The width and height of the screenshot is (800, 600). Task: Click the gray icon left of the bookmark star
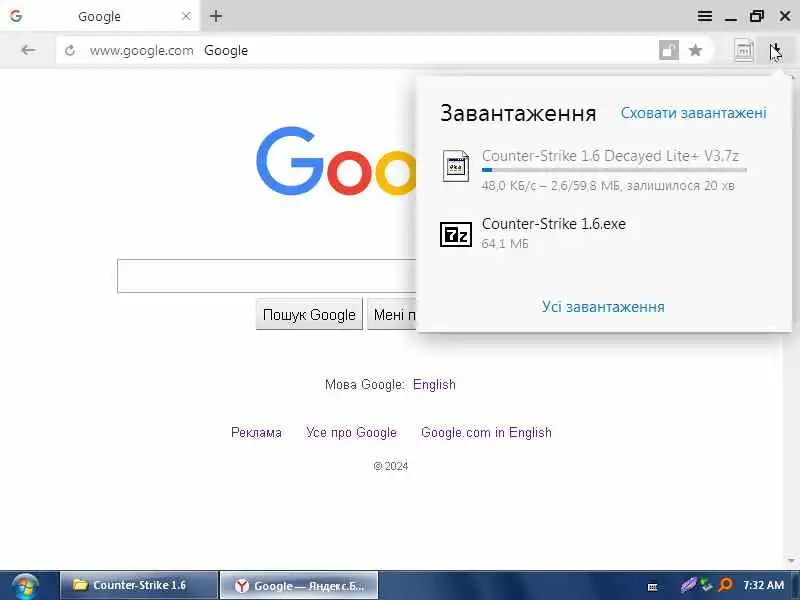pyautogui.click(x=668, y=50)
